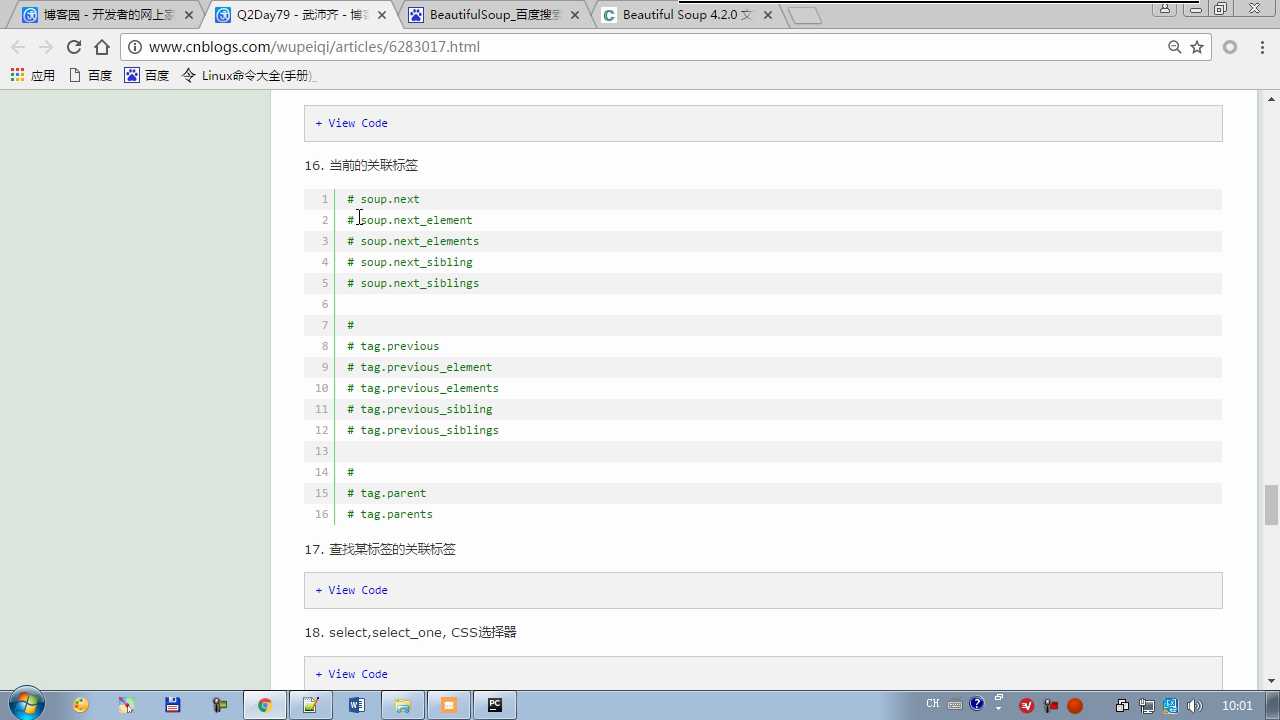Open orange app icon in taskbar
This screenshot has height=720, width=1280.
pyautogui.click(x=449, y=705)
